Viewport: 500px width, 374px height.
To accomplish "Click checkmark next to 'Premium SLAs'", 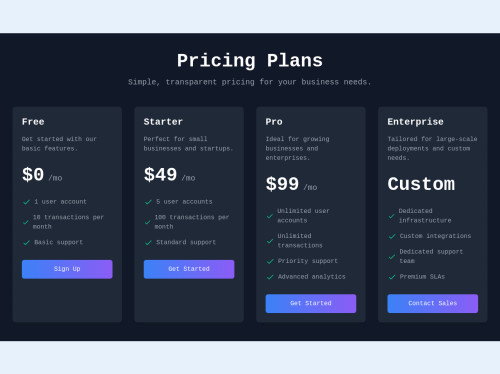I will 392,277.
